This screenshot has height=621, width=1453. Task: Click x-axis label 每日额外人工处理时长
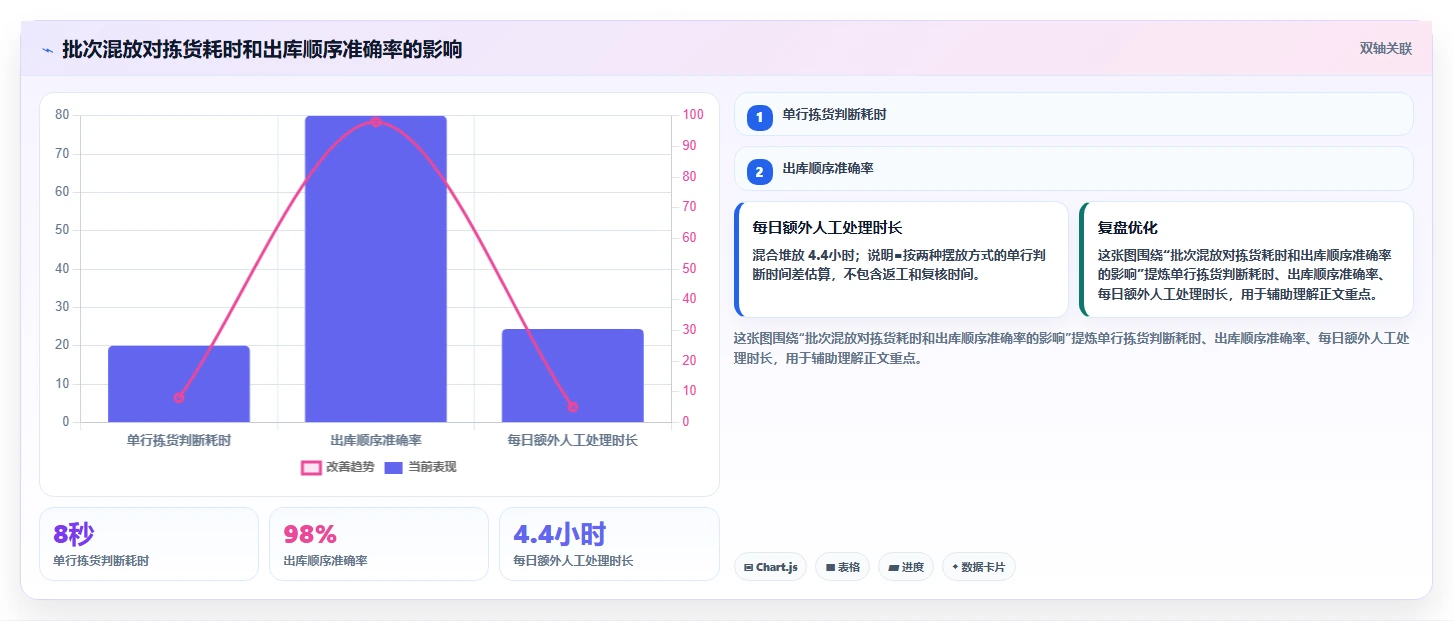(573, 440)
